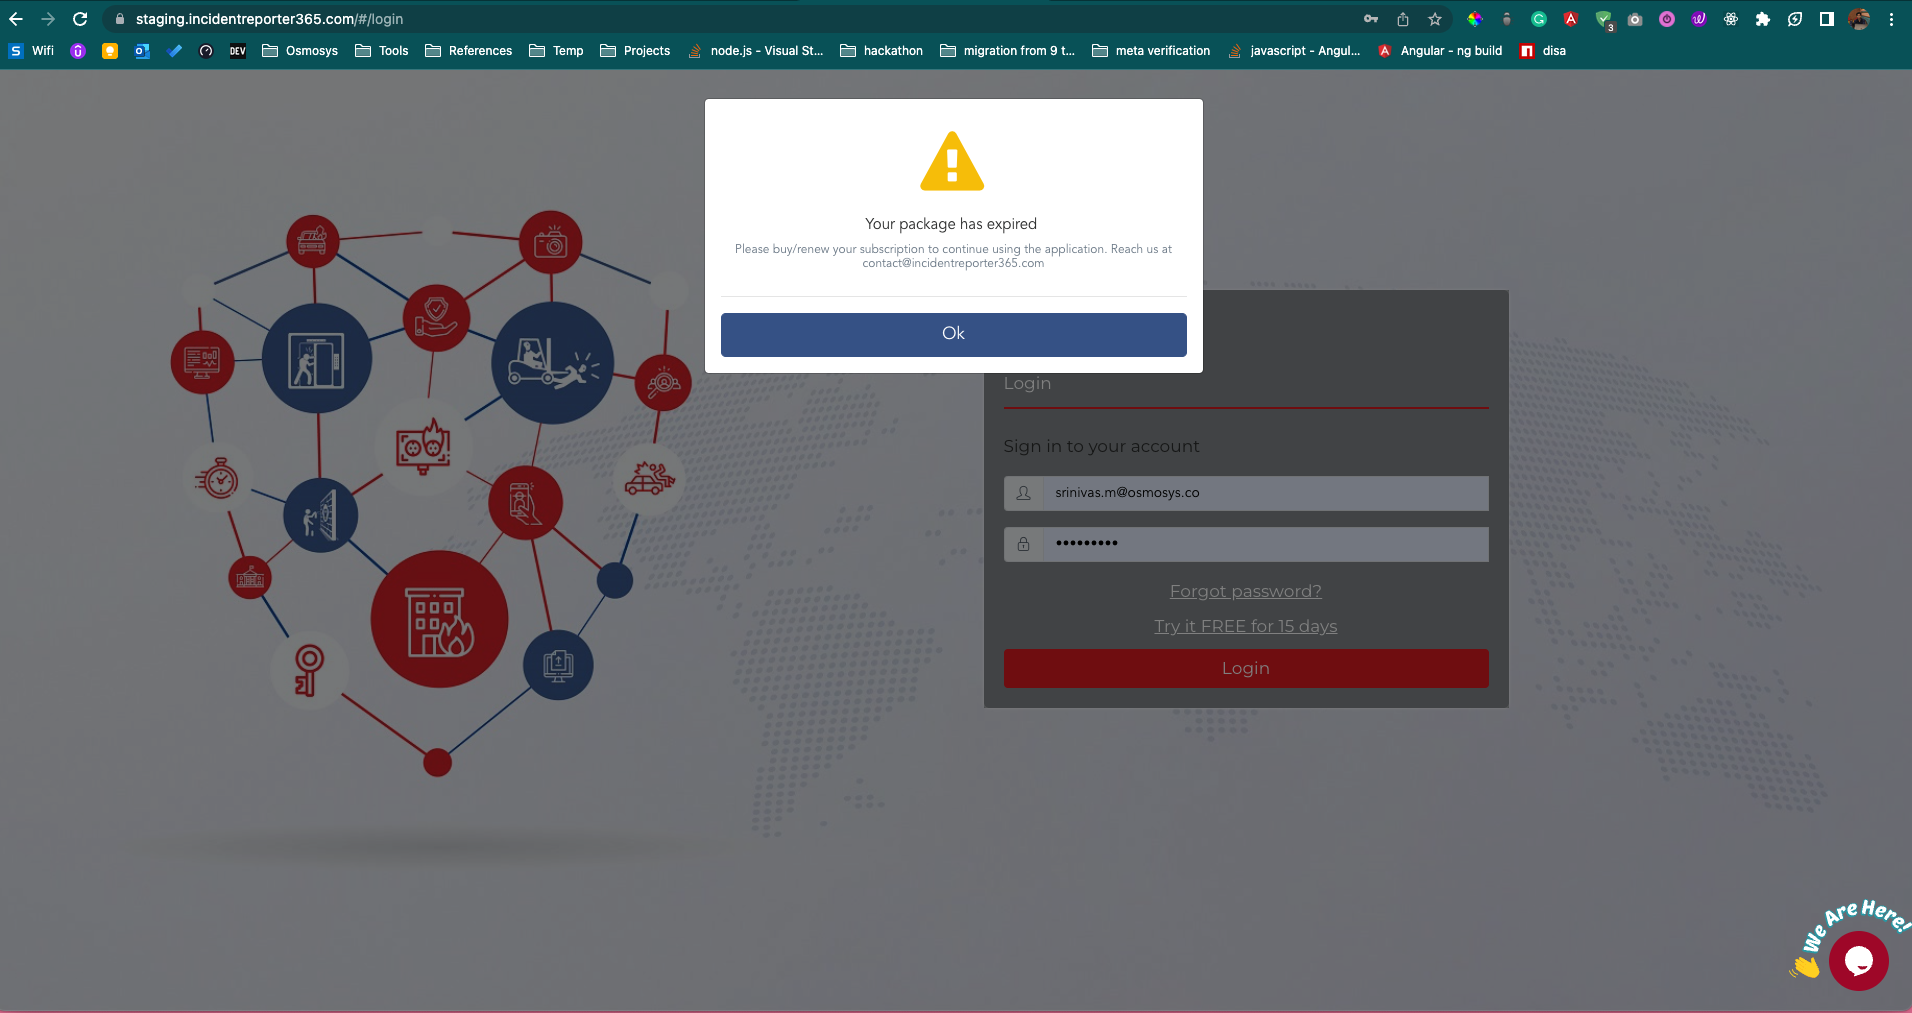1912x1013 pixels.
Task: Expand the Projects bookmarks folder
Action: coord(635,51)
